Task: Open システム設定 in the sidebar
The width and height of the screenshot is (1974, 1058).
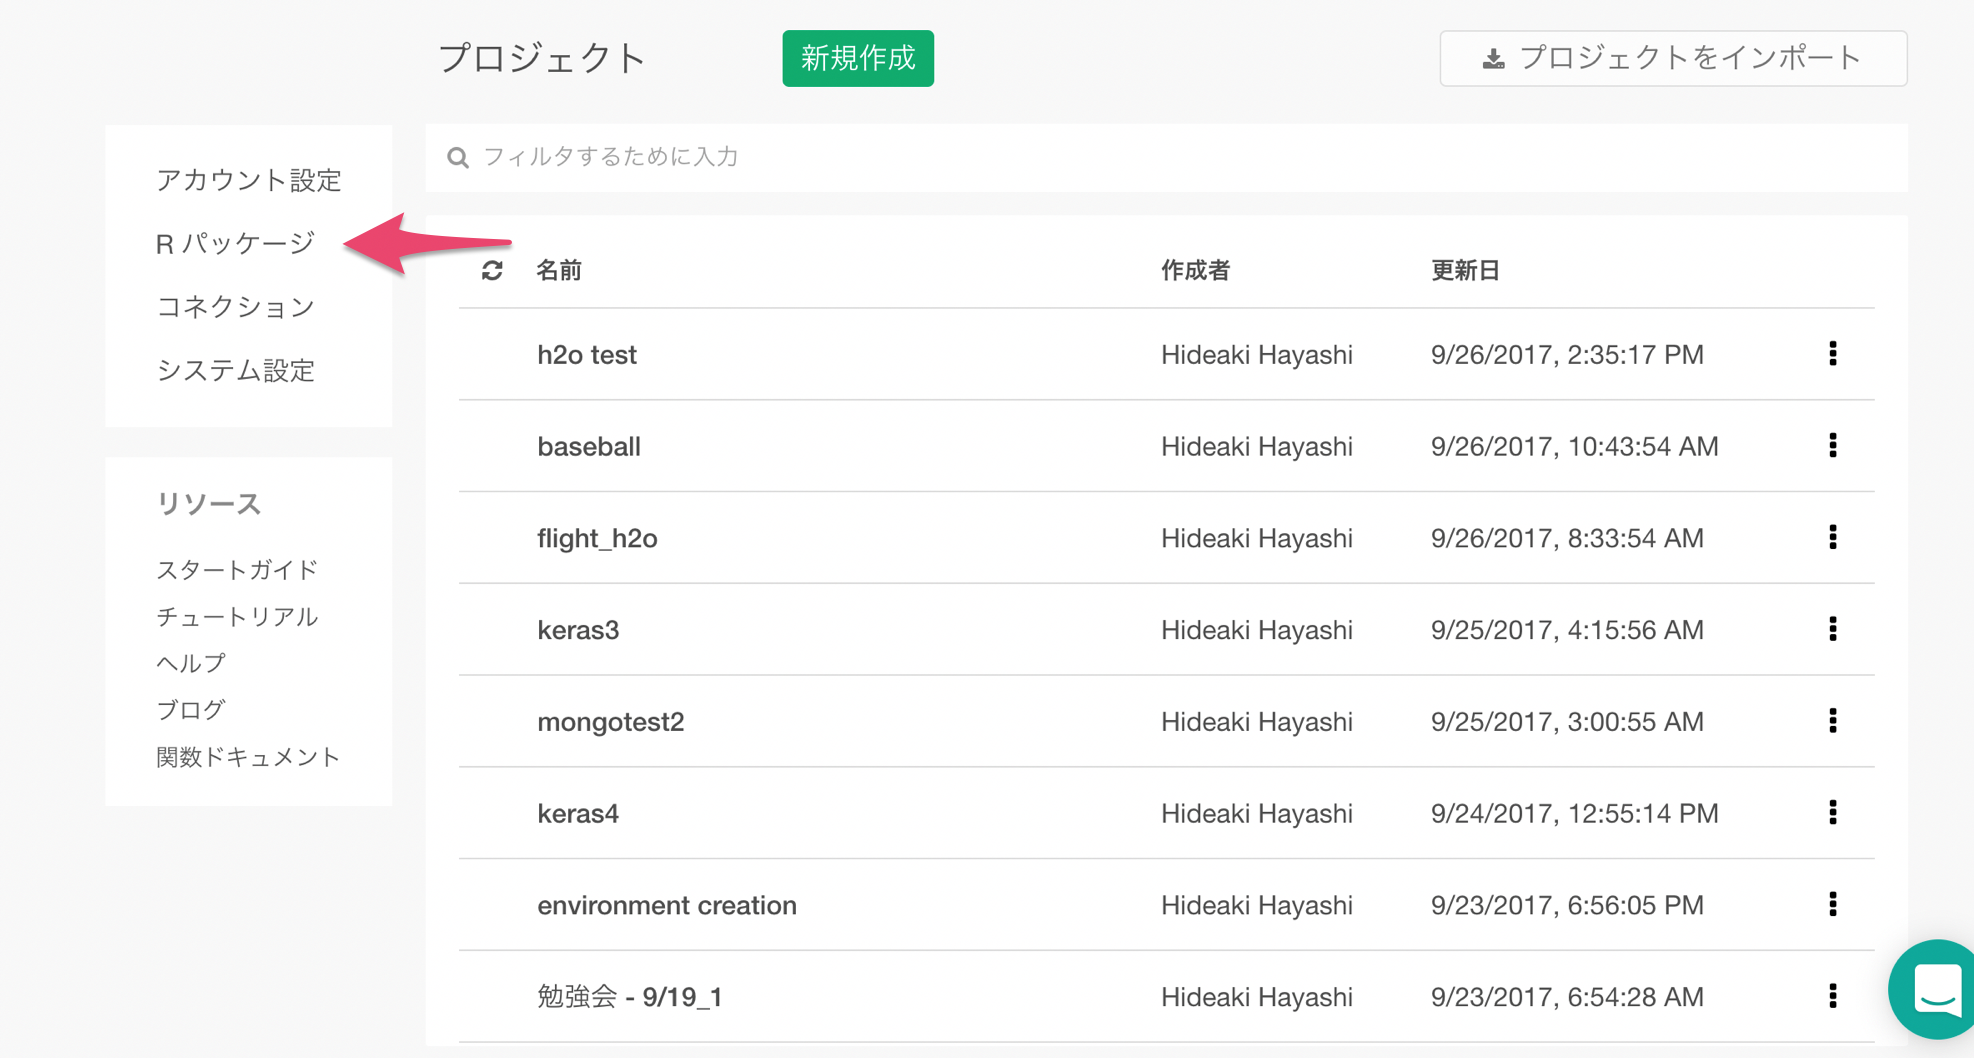Action: pyautogui.click(x=236, y=370)
